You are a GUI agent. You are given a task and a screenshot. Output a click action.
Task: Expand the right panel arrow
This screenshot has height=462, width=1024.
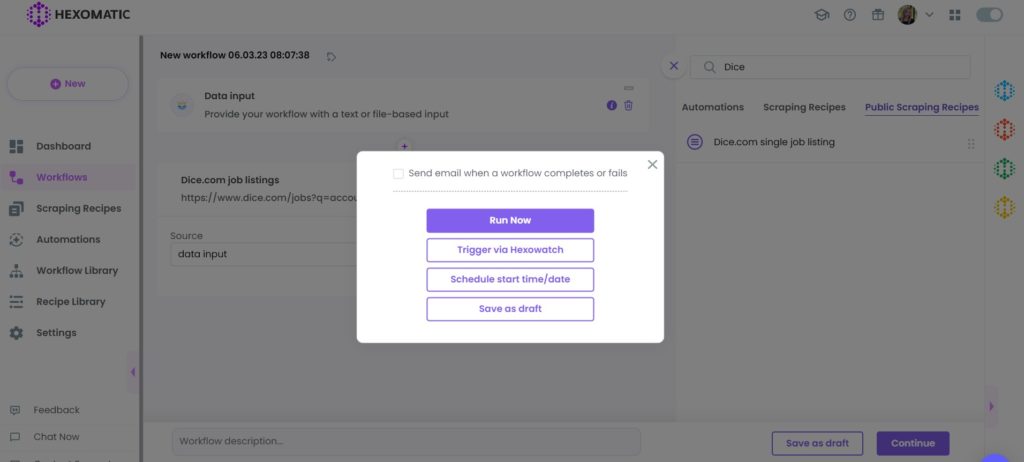(991, 406)
